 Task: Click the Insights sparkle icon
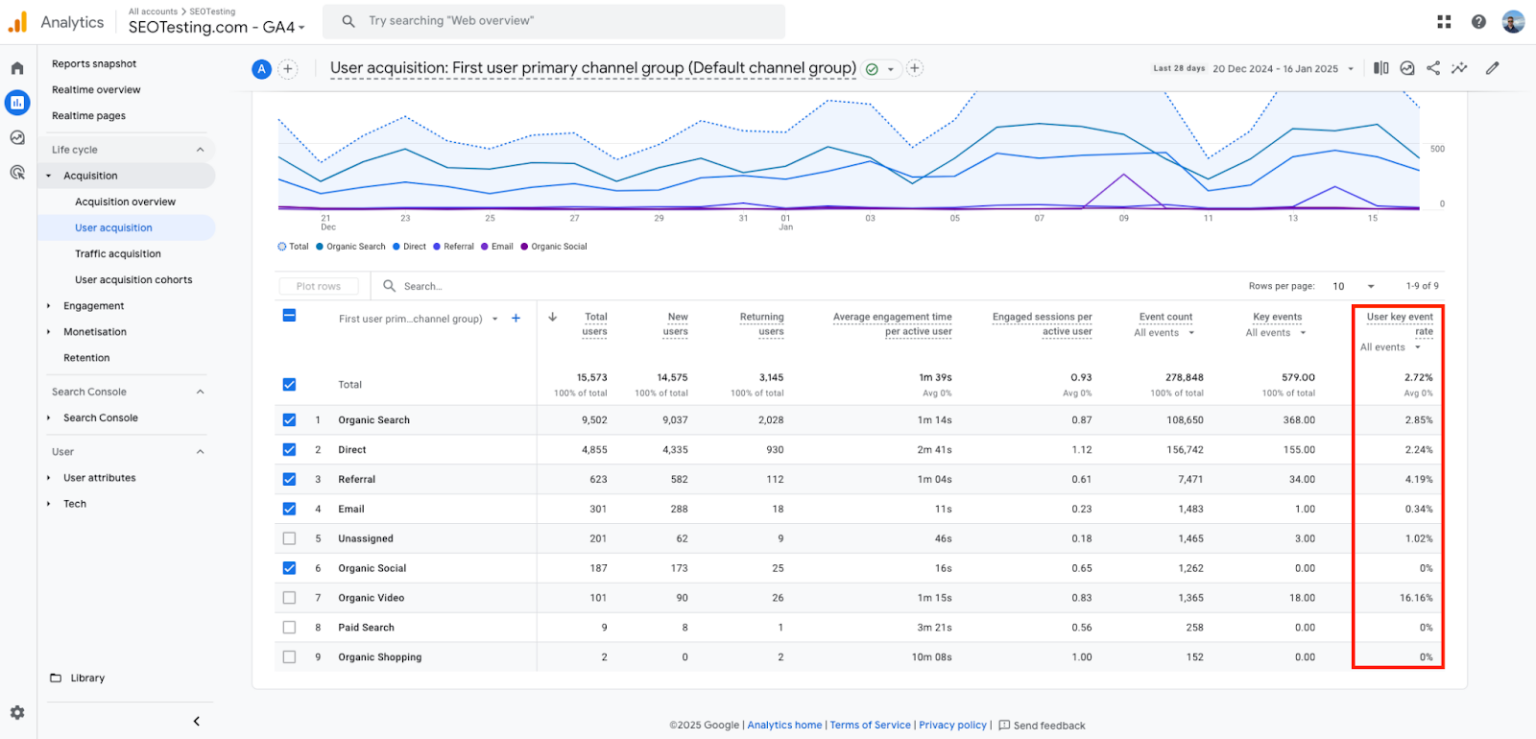pos(1459,68)
